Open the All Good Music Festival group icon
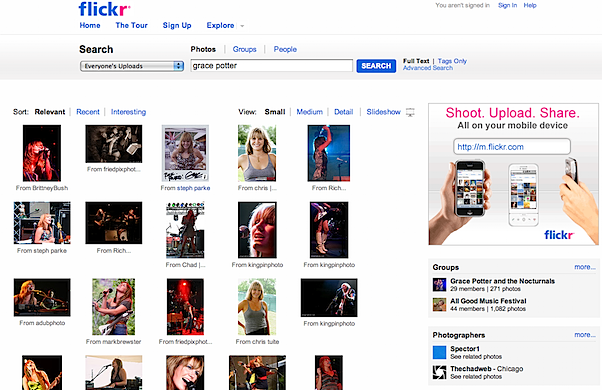This screenshot has width=602, height=390. [439, 305]
